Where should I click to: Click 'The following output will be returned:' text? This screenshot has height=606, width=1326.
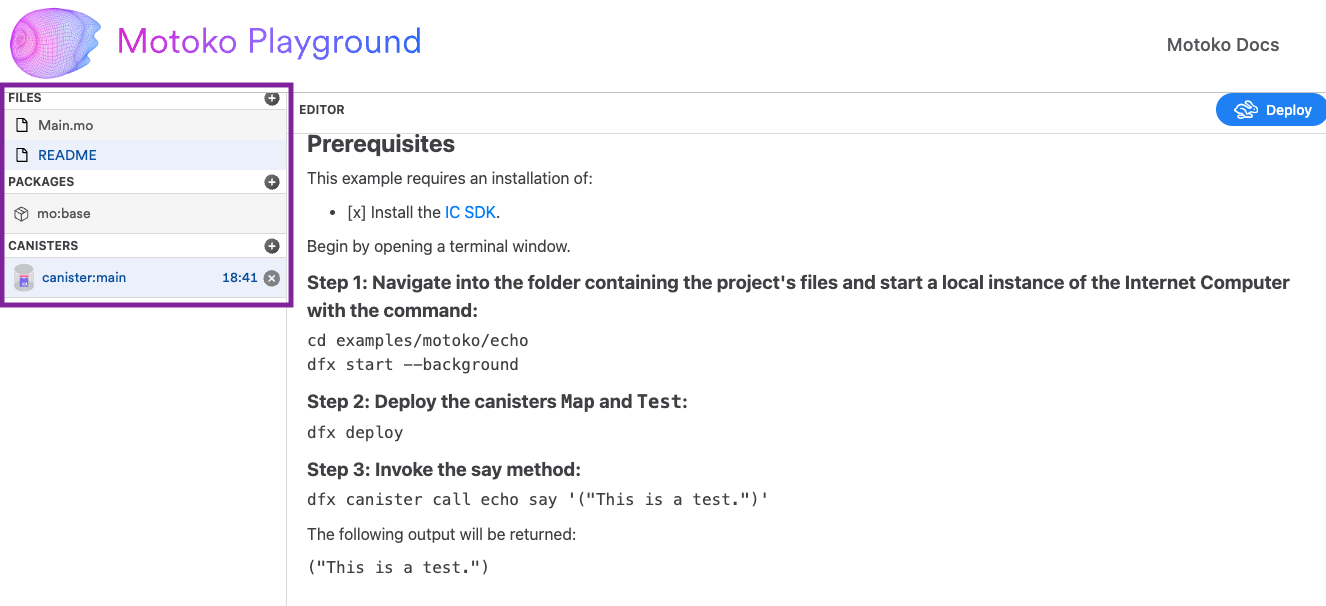(441, 534)
